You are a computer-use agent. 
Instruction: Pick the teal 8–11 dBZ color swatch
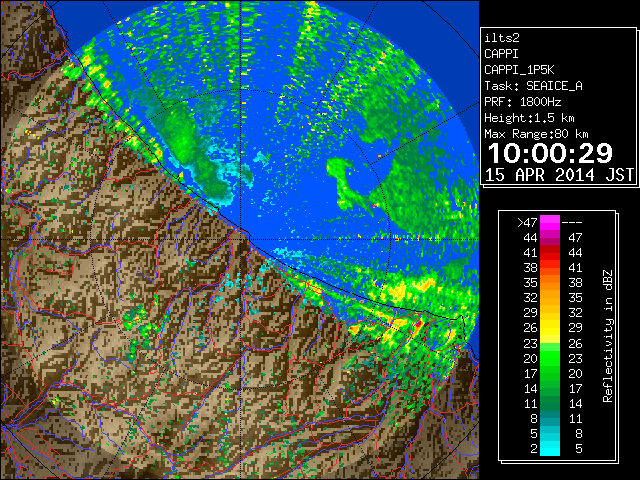tap(550, 418)
